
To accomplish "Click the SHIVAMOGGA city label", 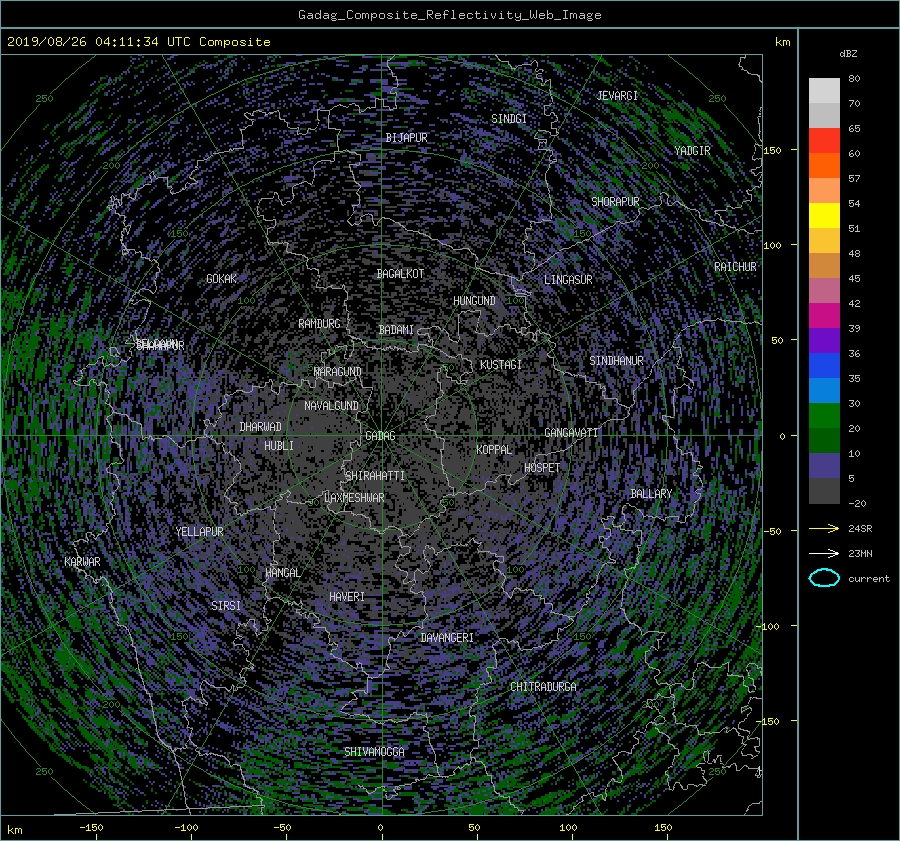I will coord(374,752).
